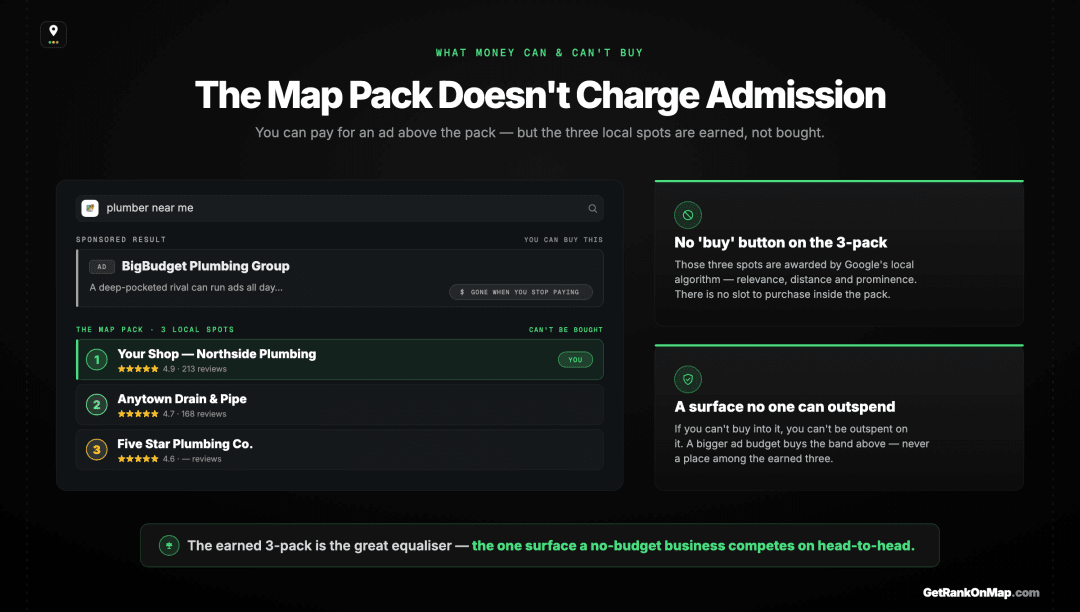Click the green scale icon in bottom banner

(169, 545)
